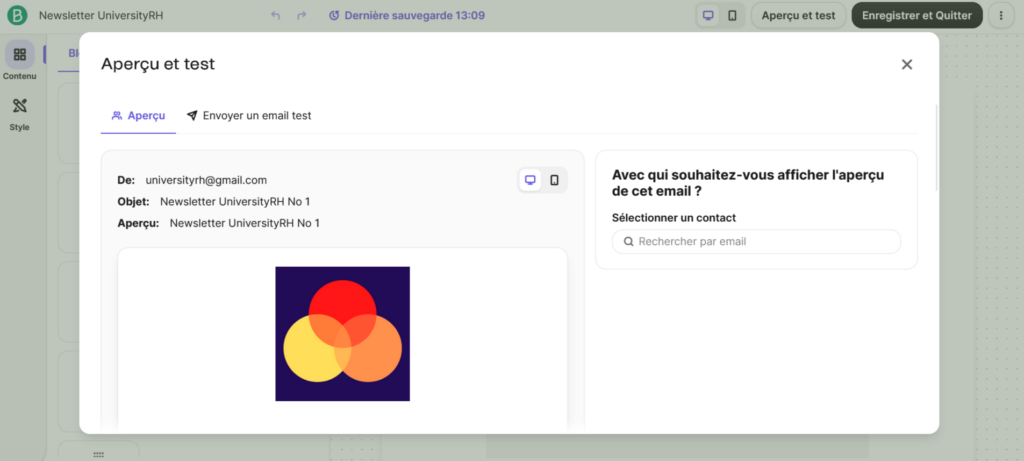
Task: Select the Aperçu tab
Action: coord(138,116)
